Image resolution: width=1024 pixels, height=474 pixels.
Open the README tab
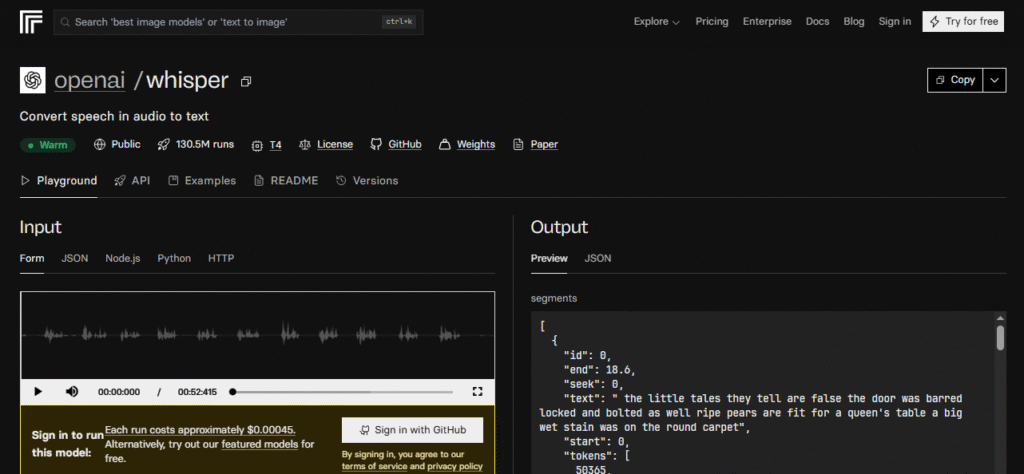tap(286, 181)
